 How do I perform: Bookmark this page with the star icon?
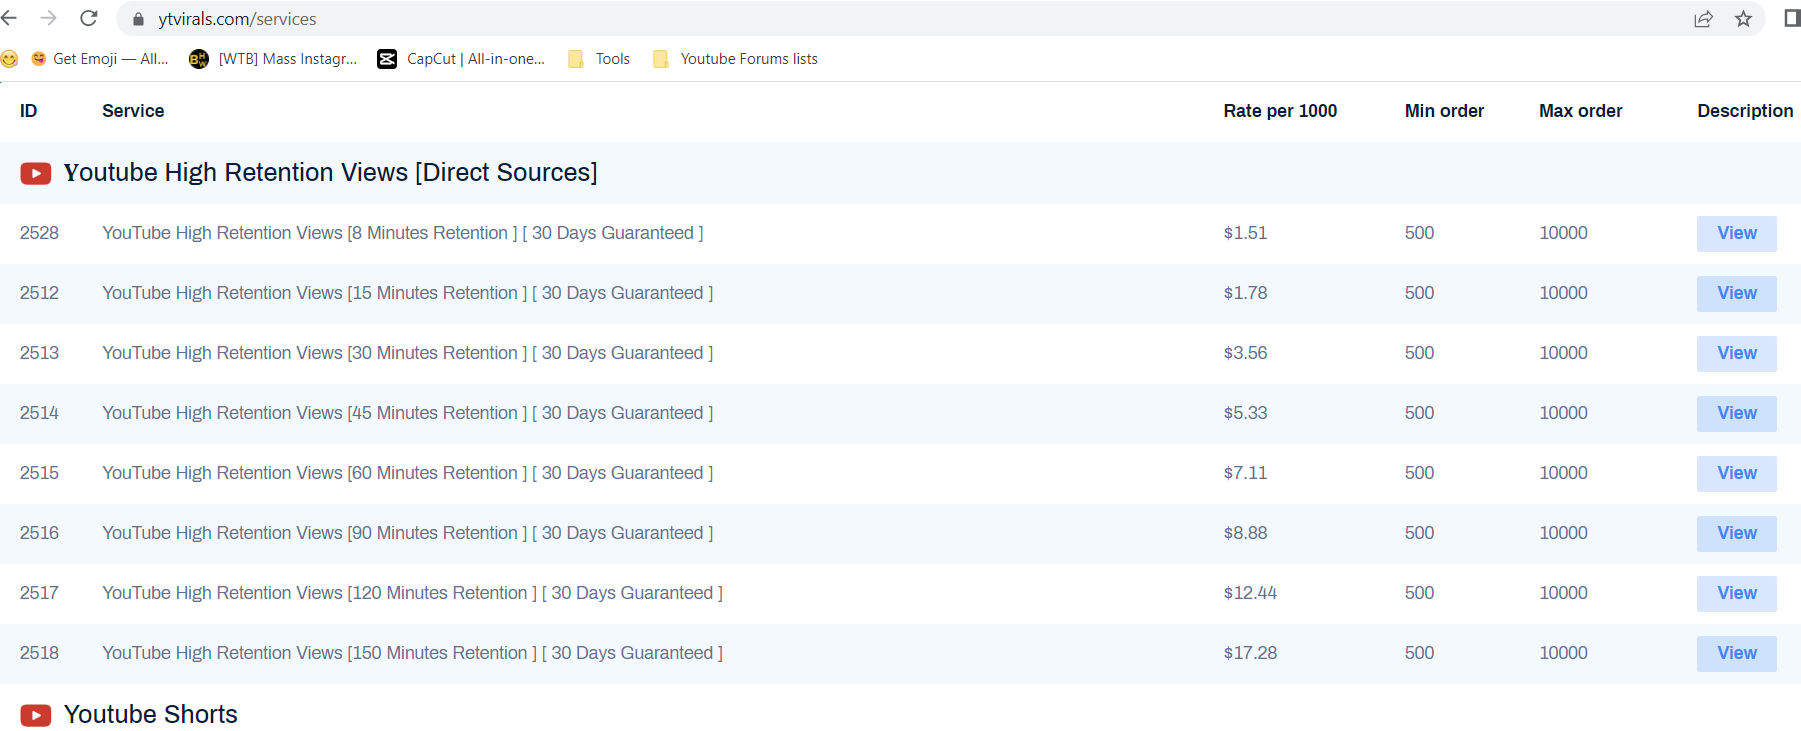pyautogui.click(x=1743, y=19)
